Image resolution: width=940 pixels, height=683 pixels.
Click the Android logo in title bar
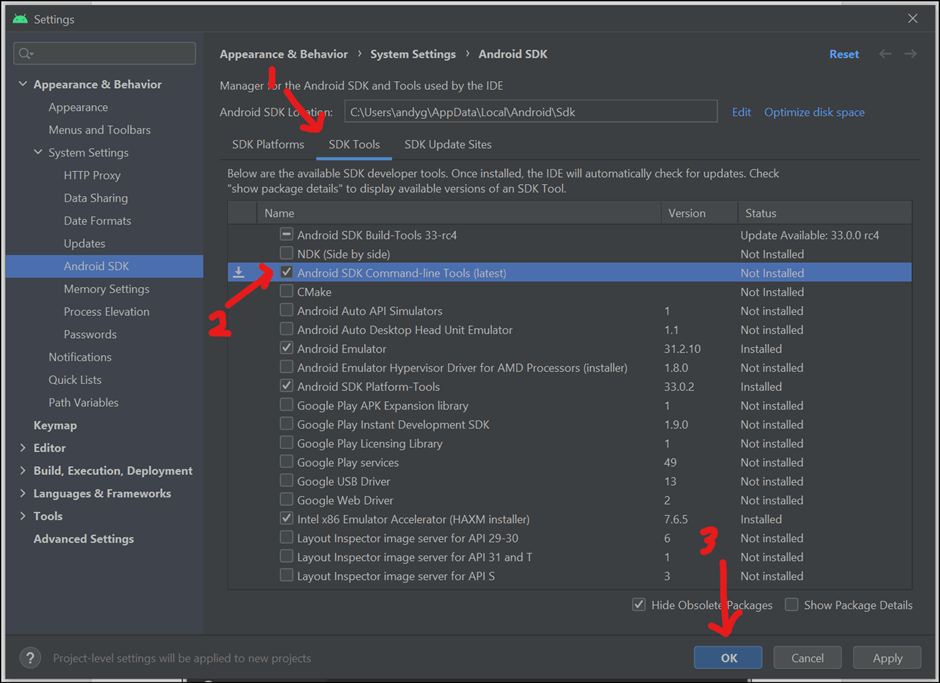coord(20,19)
